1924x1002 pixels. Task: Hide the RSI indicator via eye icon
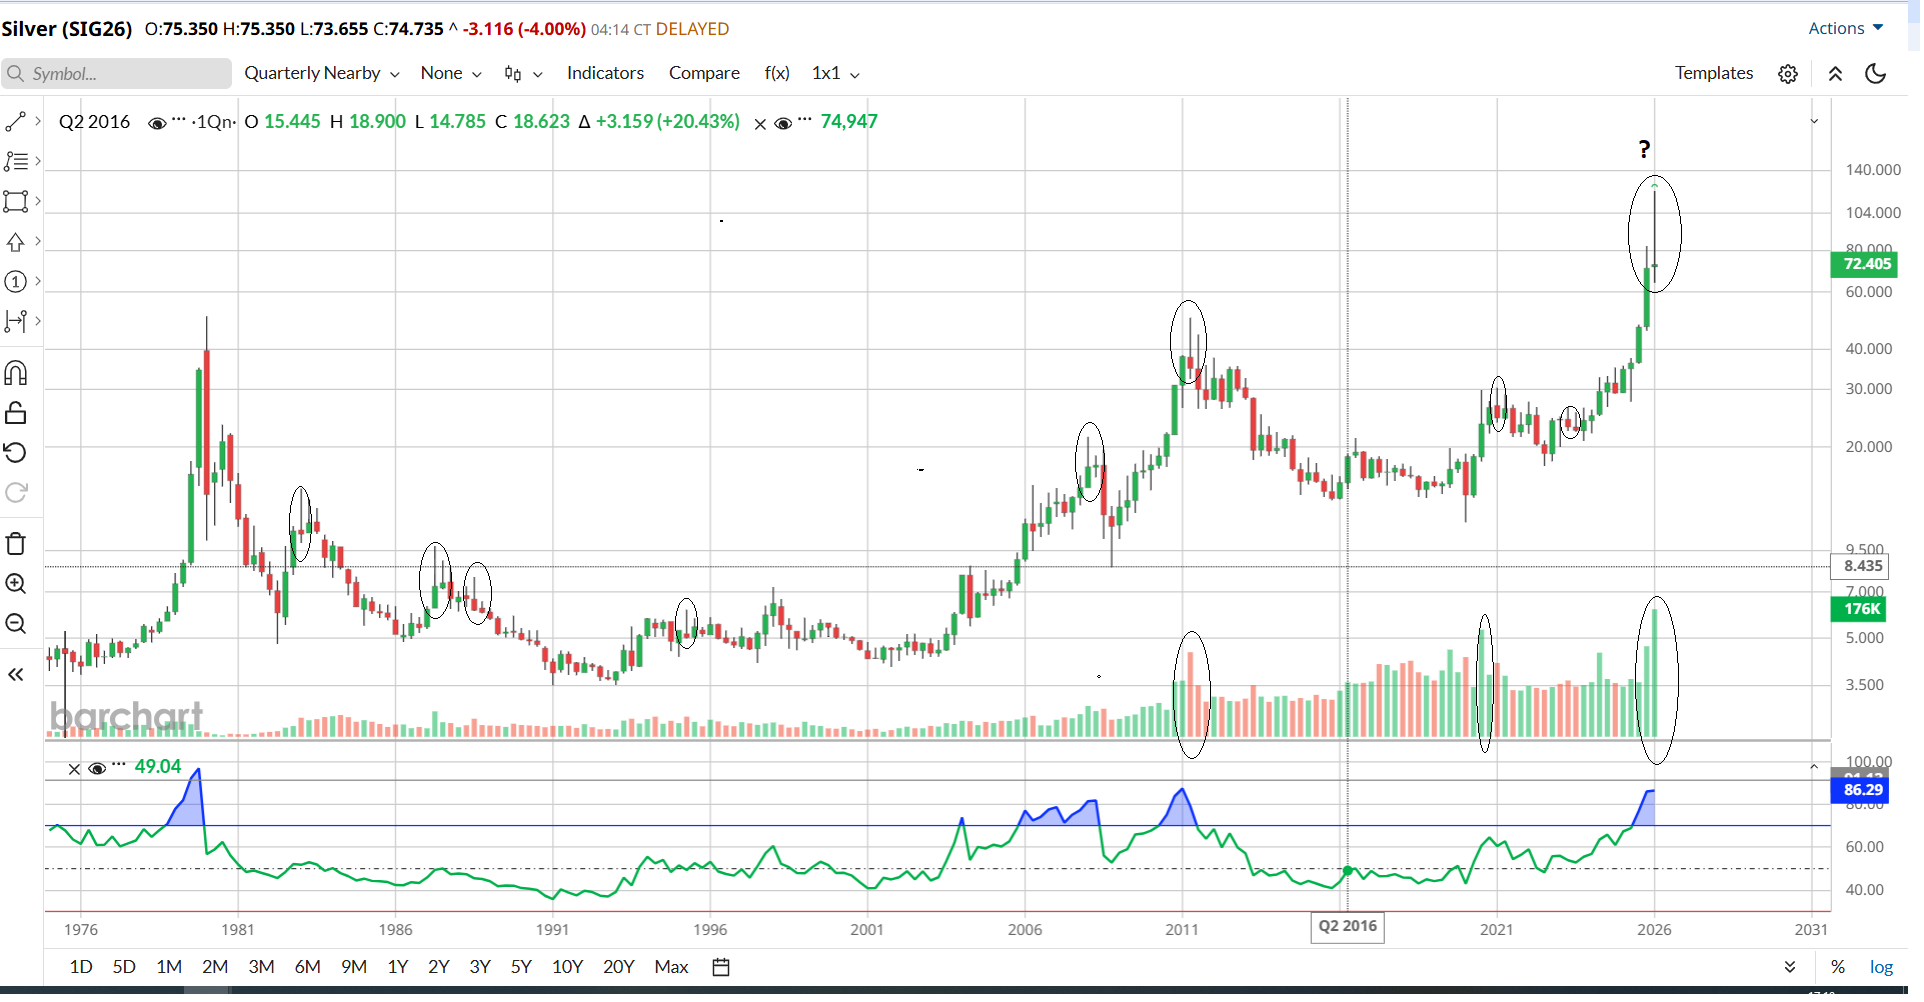pyautogui.click(x=97, y=768)
